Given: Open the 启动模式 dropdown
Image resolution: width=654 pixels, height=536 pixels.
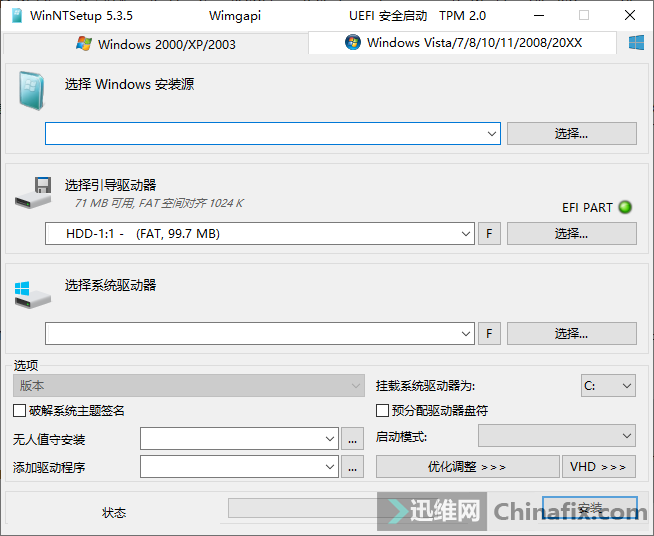Looking at the screenshot, I should 557,436.
